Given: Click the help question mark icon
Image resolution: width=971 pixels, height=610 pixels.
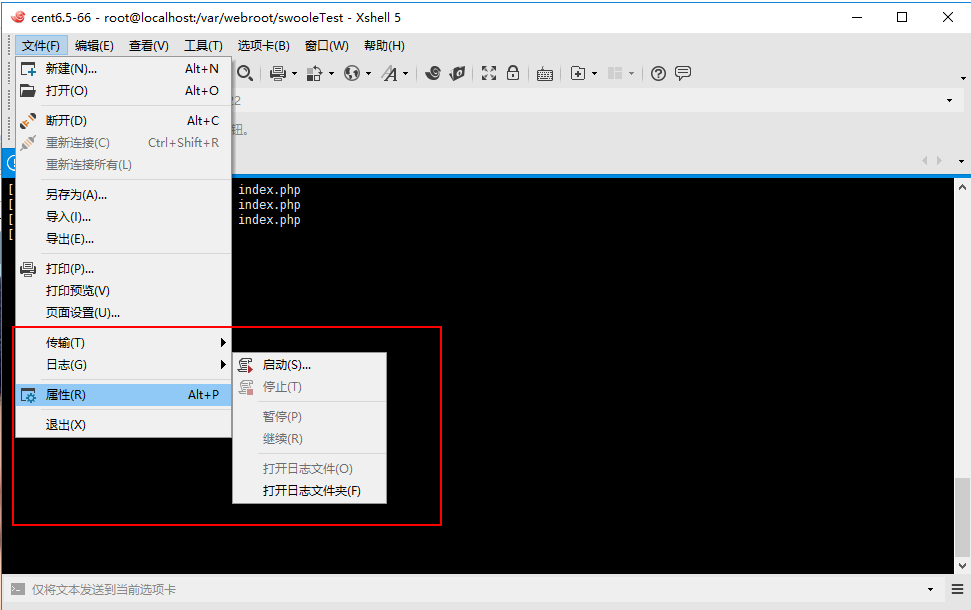Looking at the screenshot, I should pos(658,74).
